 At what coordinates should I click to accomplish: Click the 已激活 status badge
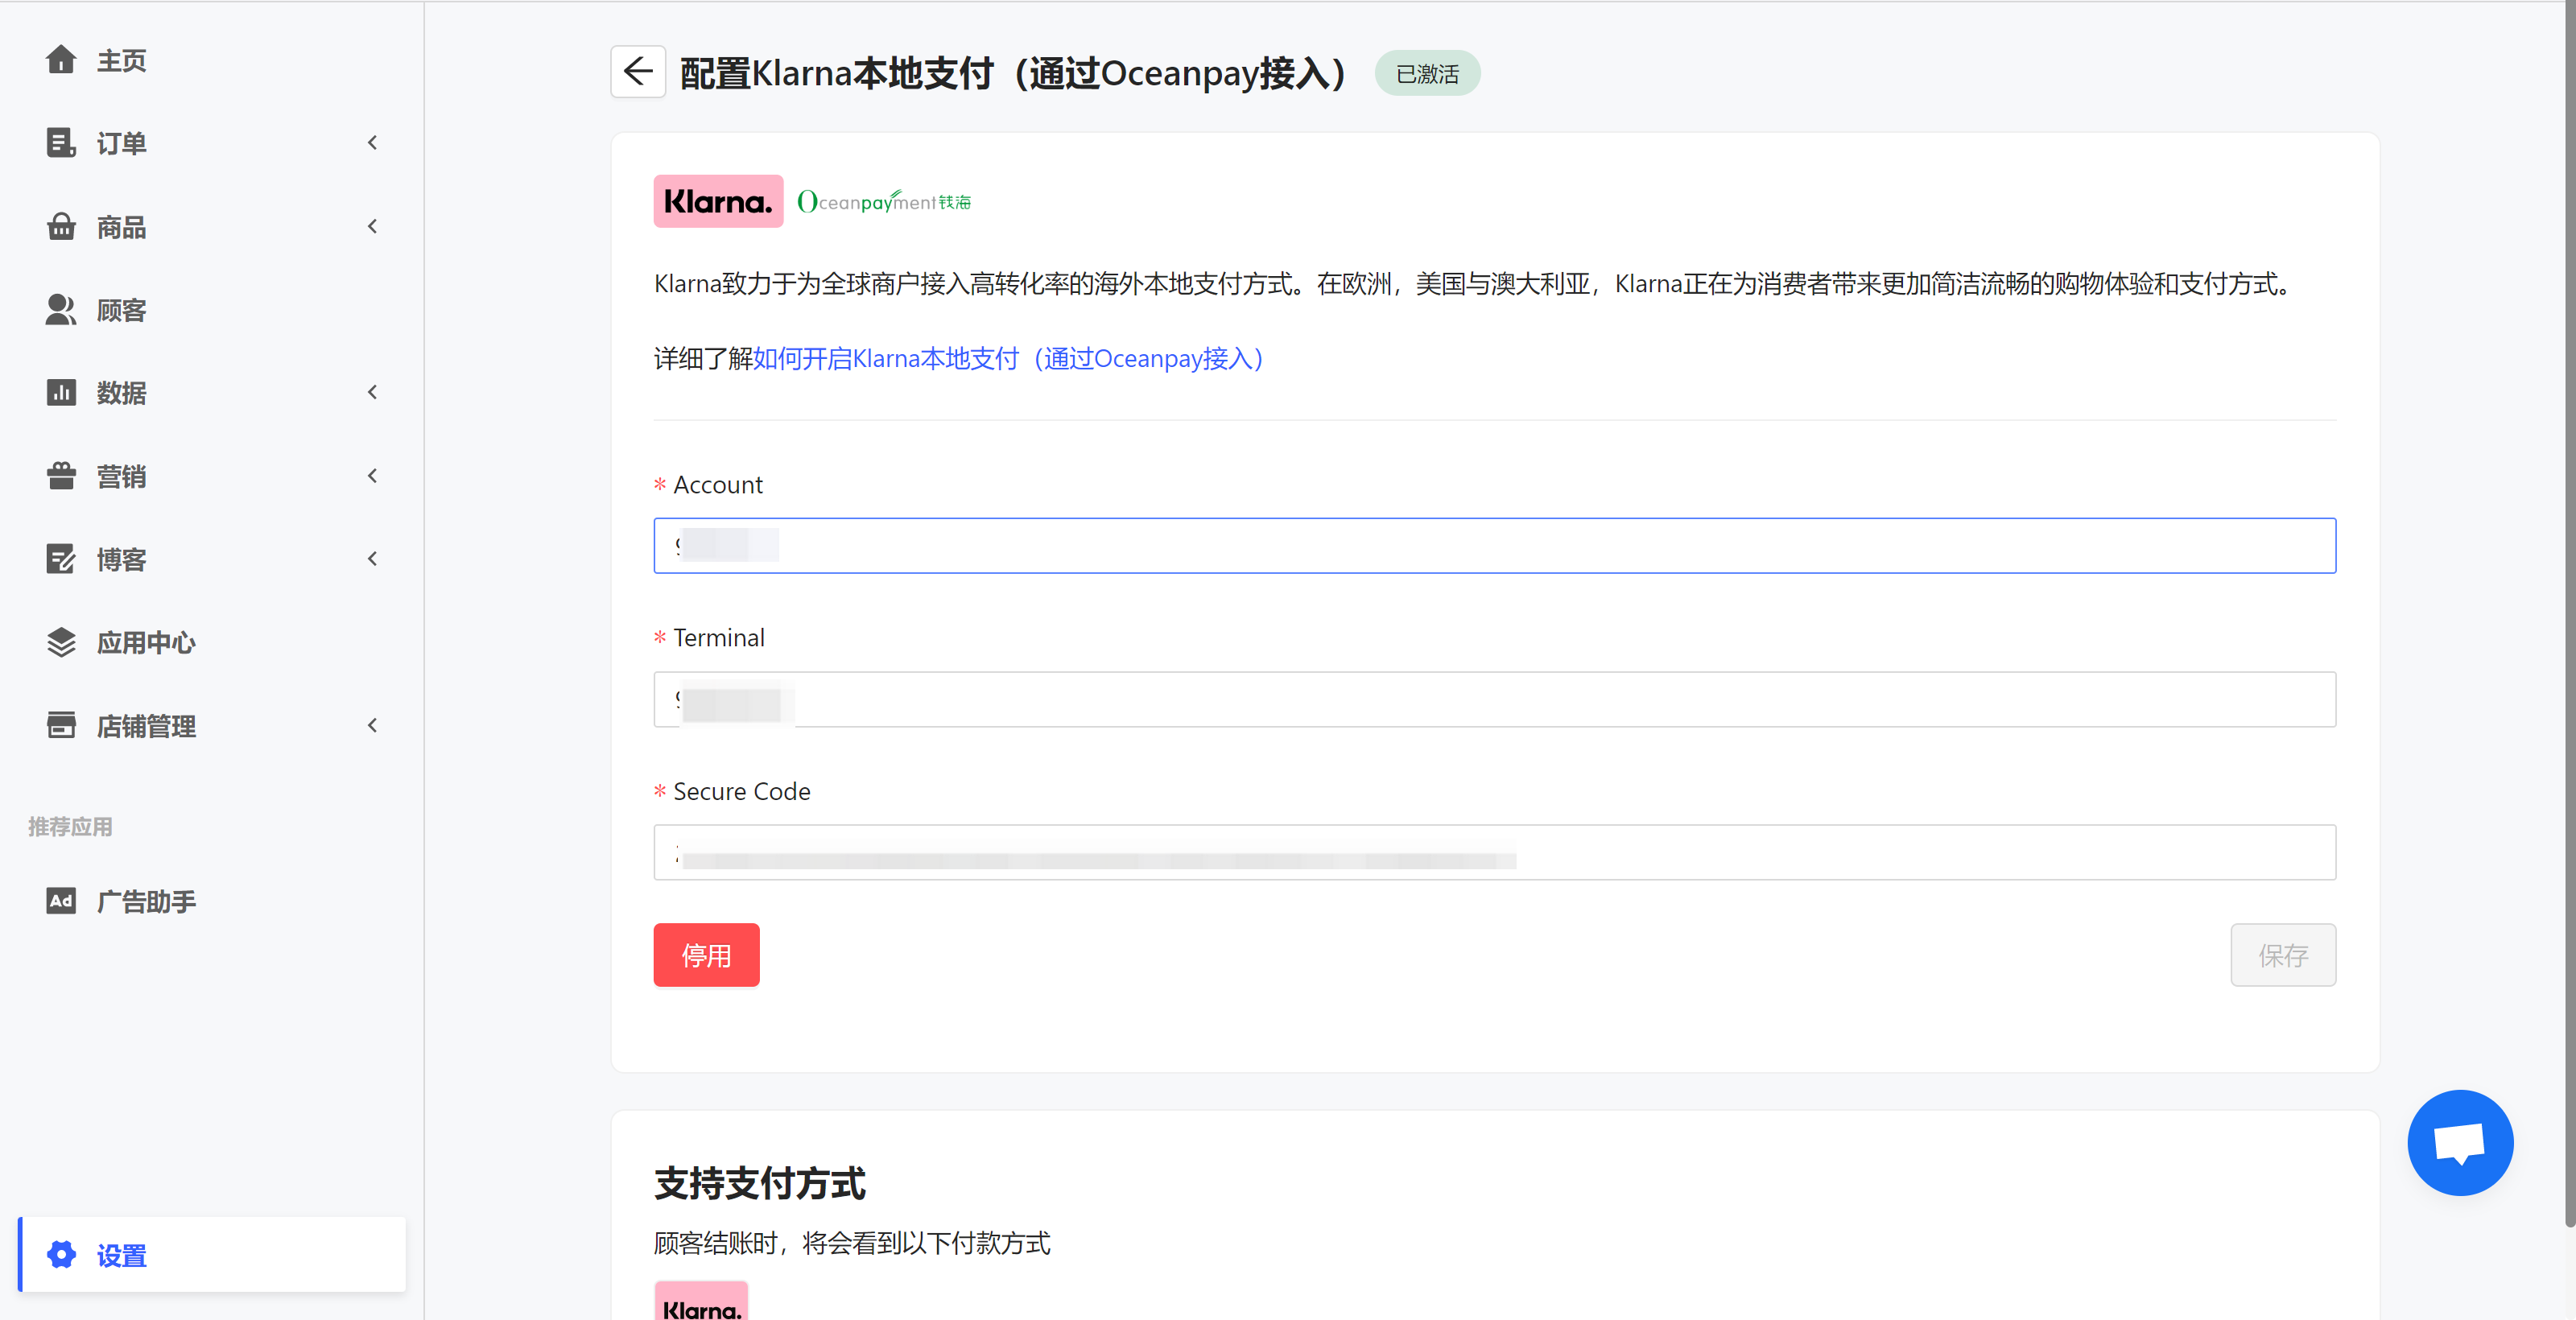point(1427,73)
